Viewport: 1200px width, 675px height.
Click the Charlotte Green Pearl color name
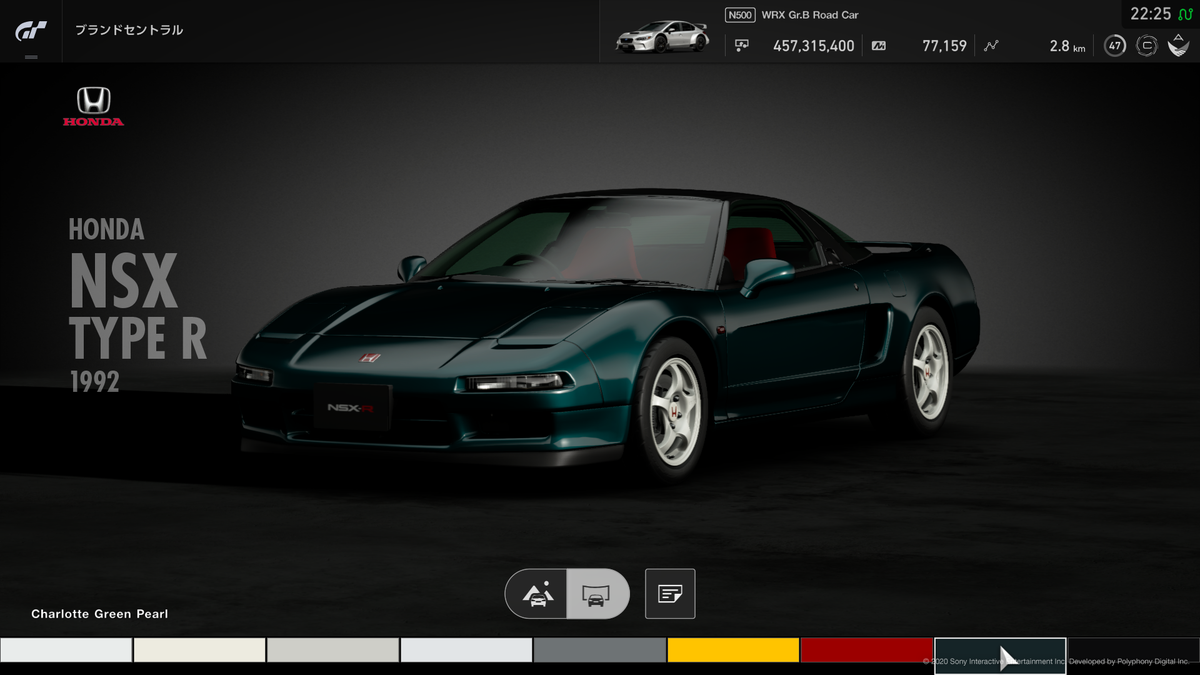pyautogui.click(x=100, y=614)
